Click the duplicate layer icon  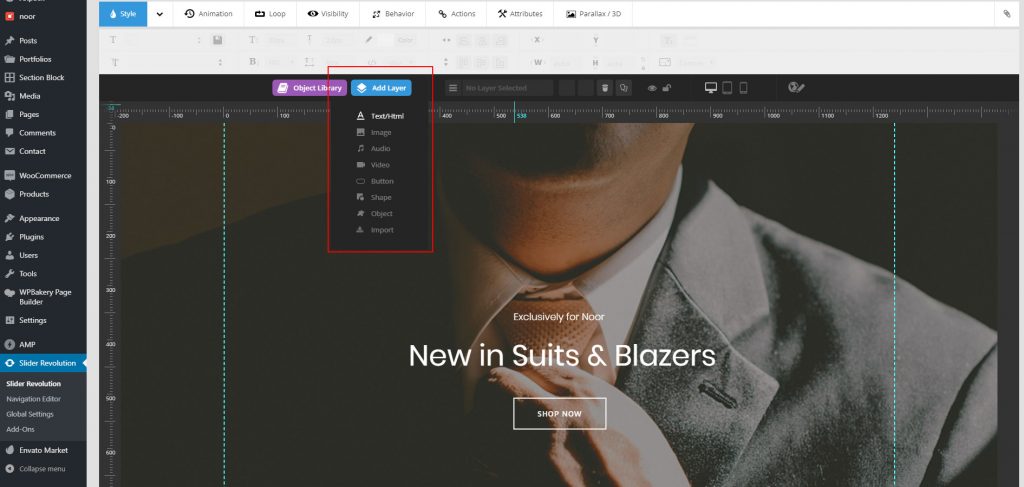pyautogui.click(x=624, y=88)
